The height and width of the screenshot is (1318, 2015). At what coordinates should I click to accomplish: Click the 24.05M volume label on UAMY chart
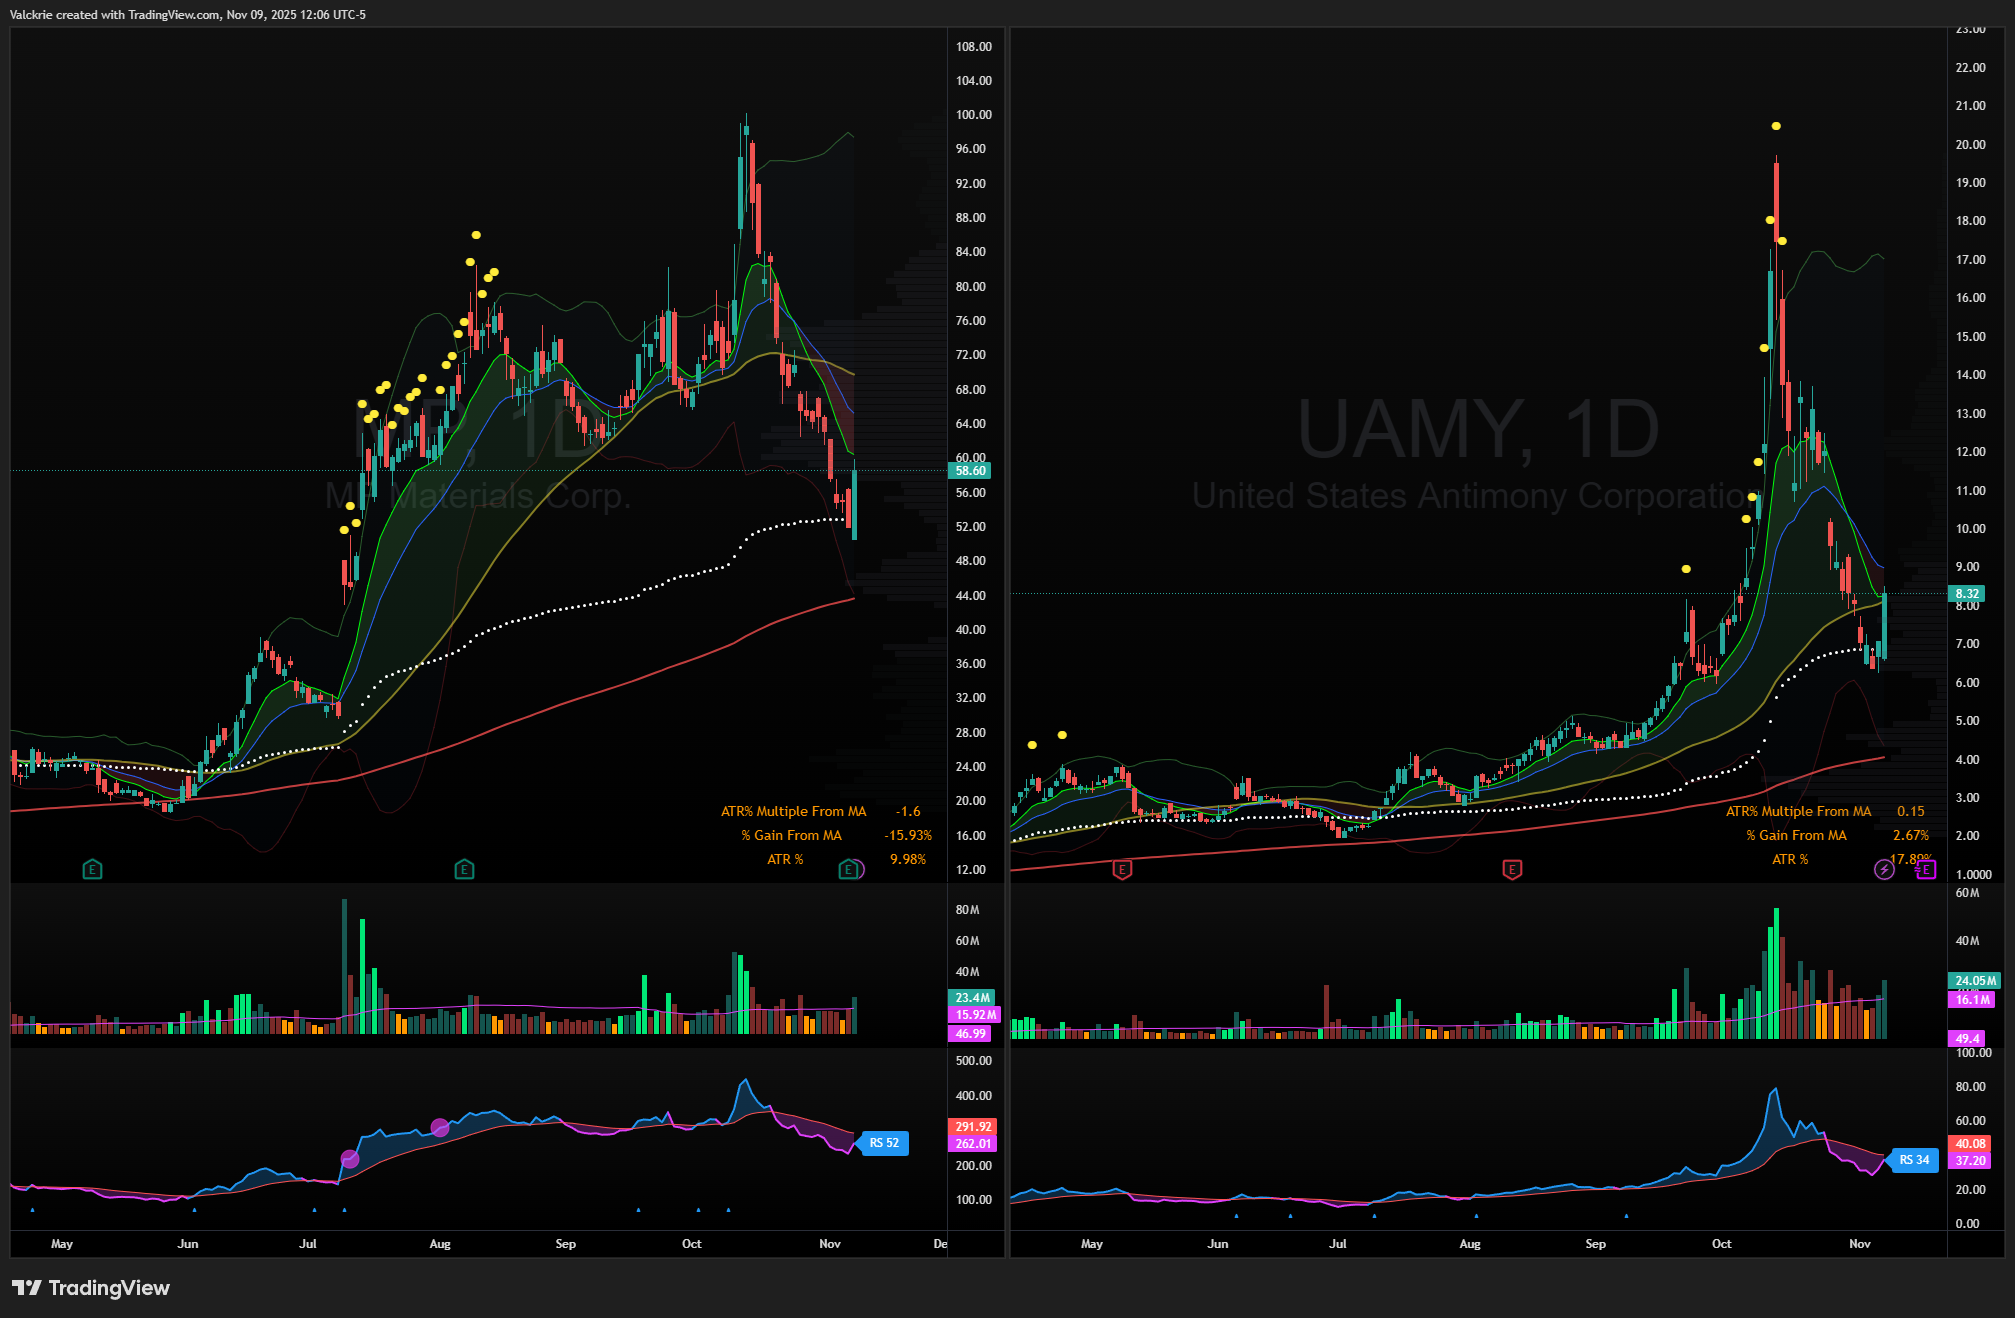pos(1975,981)
